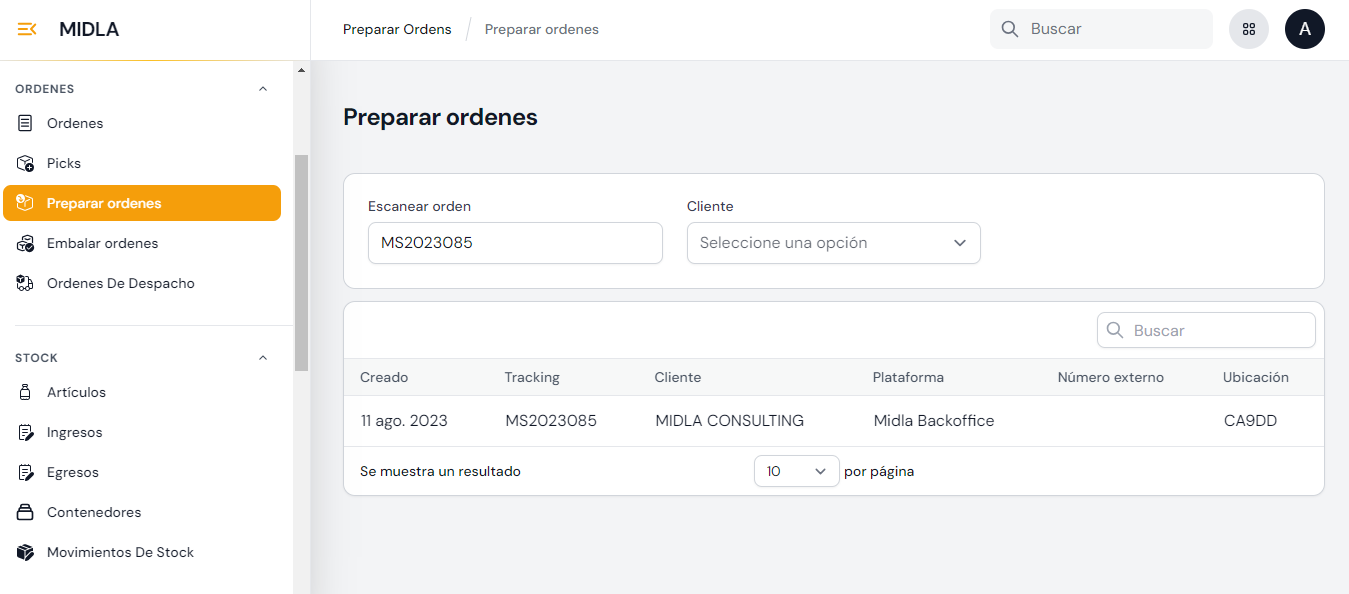Click the Artículos bottle icon
Viewport: 1349px width, 594px height.
point(26,392)
